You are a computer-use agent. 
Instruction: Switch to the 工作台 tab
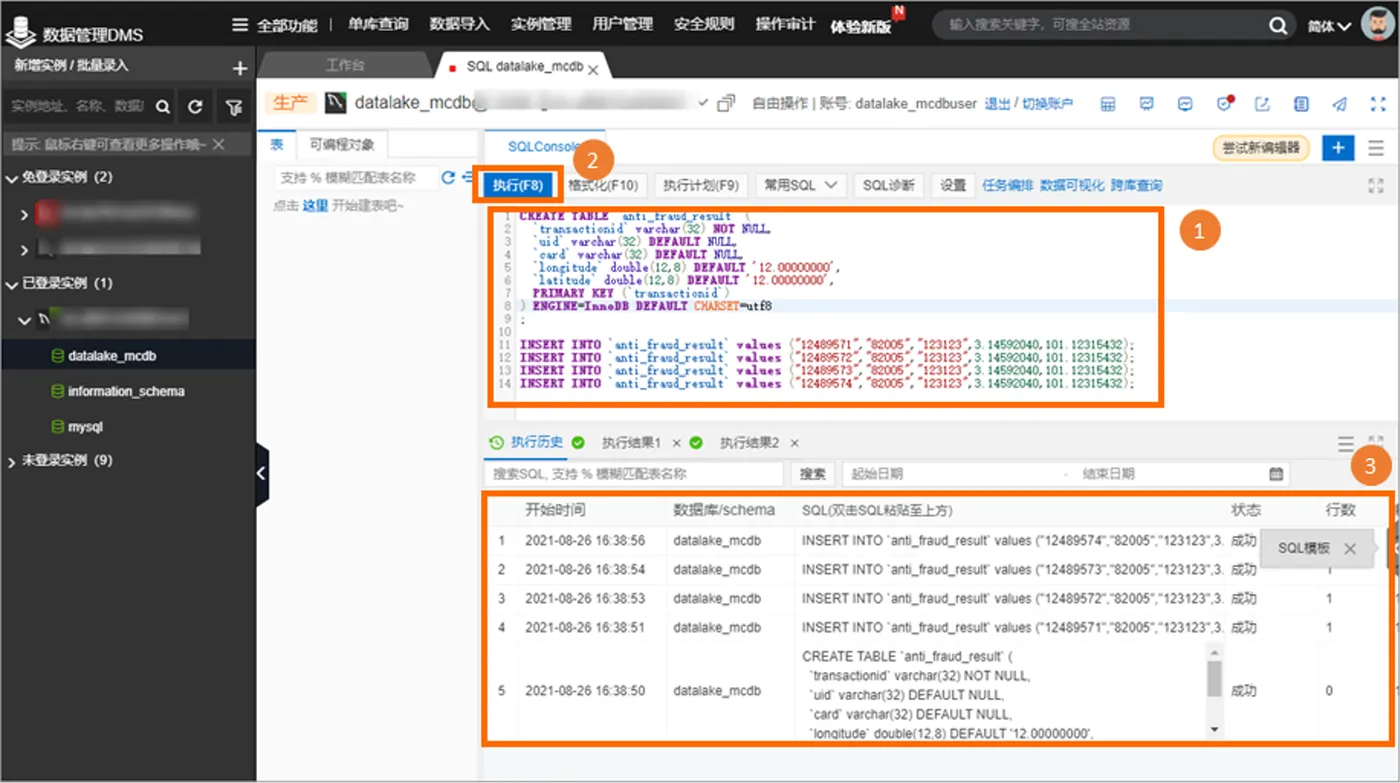(x=346, y=65)
